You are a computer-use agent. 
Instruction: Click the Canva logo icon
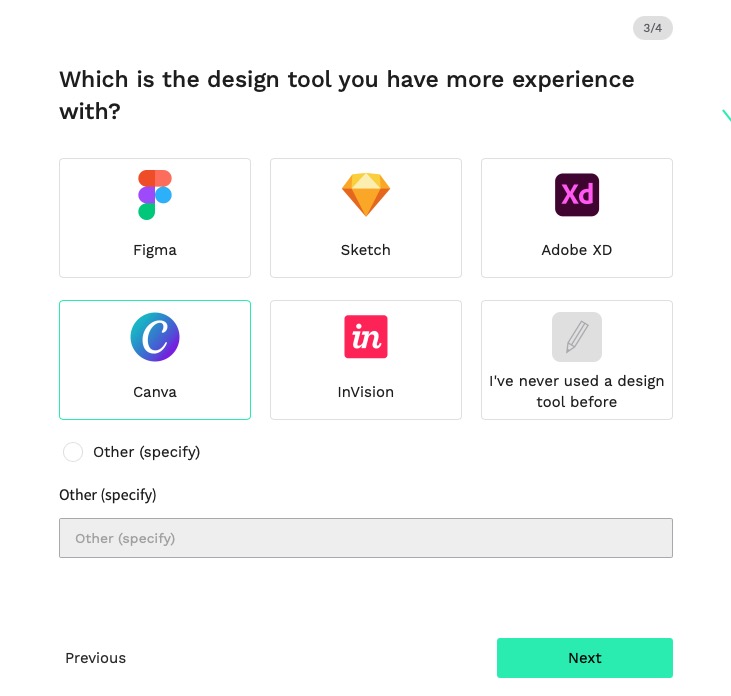155,337
